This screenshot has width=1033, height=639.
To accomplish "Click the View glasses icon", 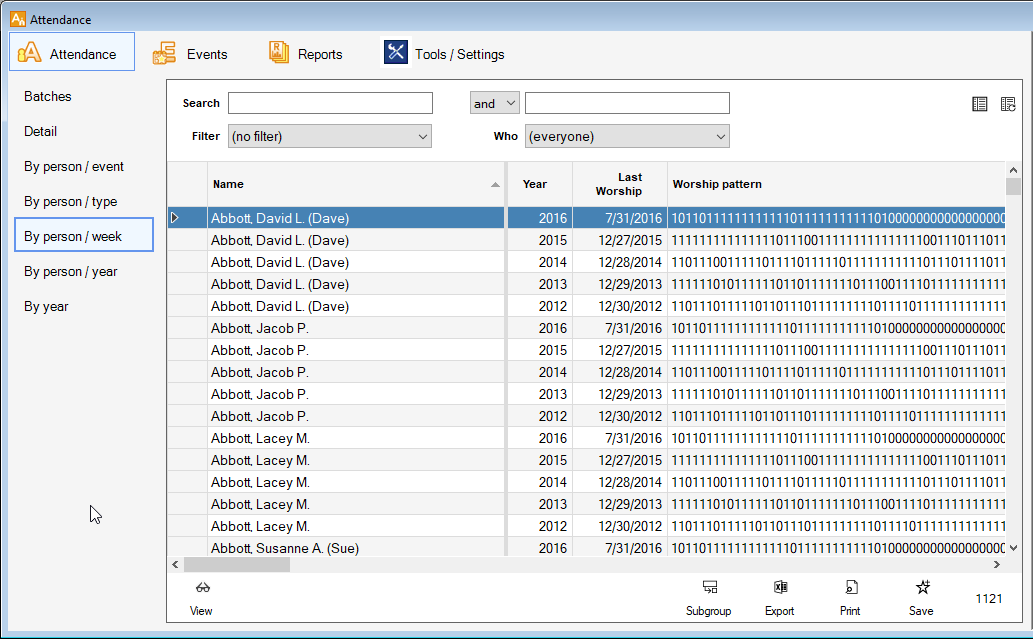I will tap(202, 588).
